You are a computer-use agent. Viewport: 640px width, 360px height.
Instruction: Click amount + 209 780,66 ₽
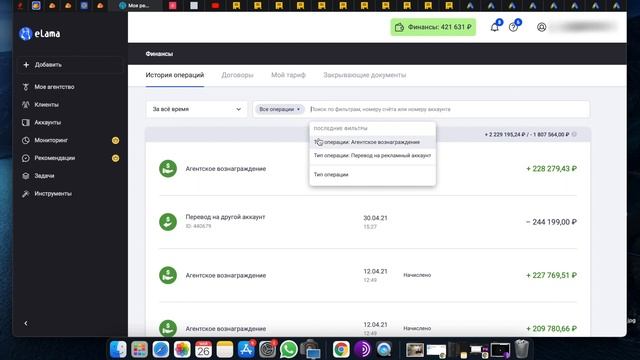pyautogui.click(x=551, y=329)
